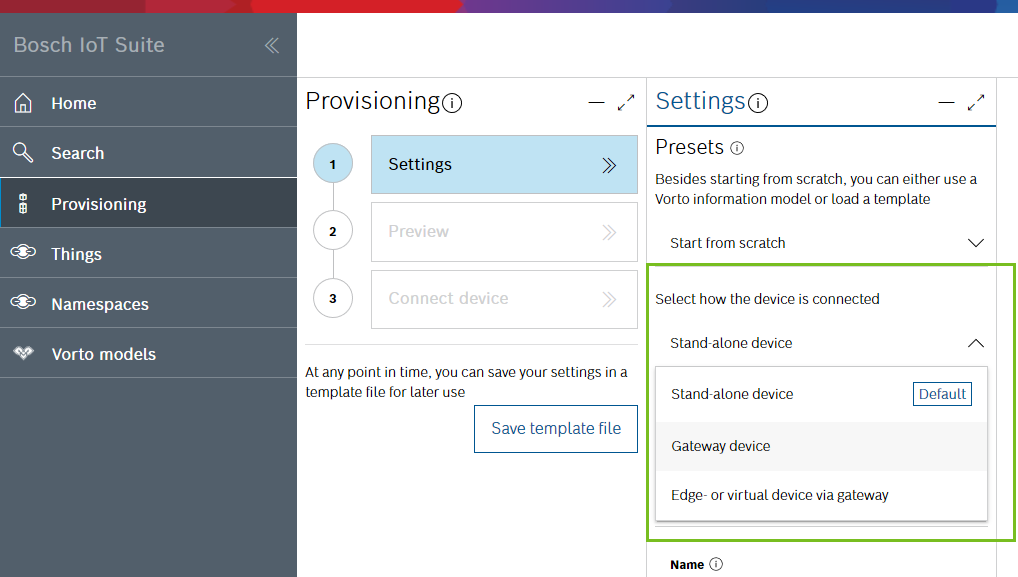Click the Provisioning sidebar icon
This screenshot has height=577, width=1018.
click(23, 203)
